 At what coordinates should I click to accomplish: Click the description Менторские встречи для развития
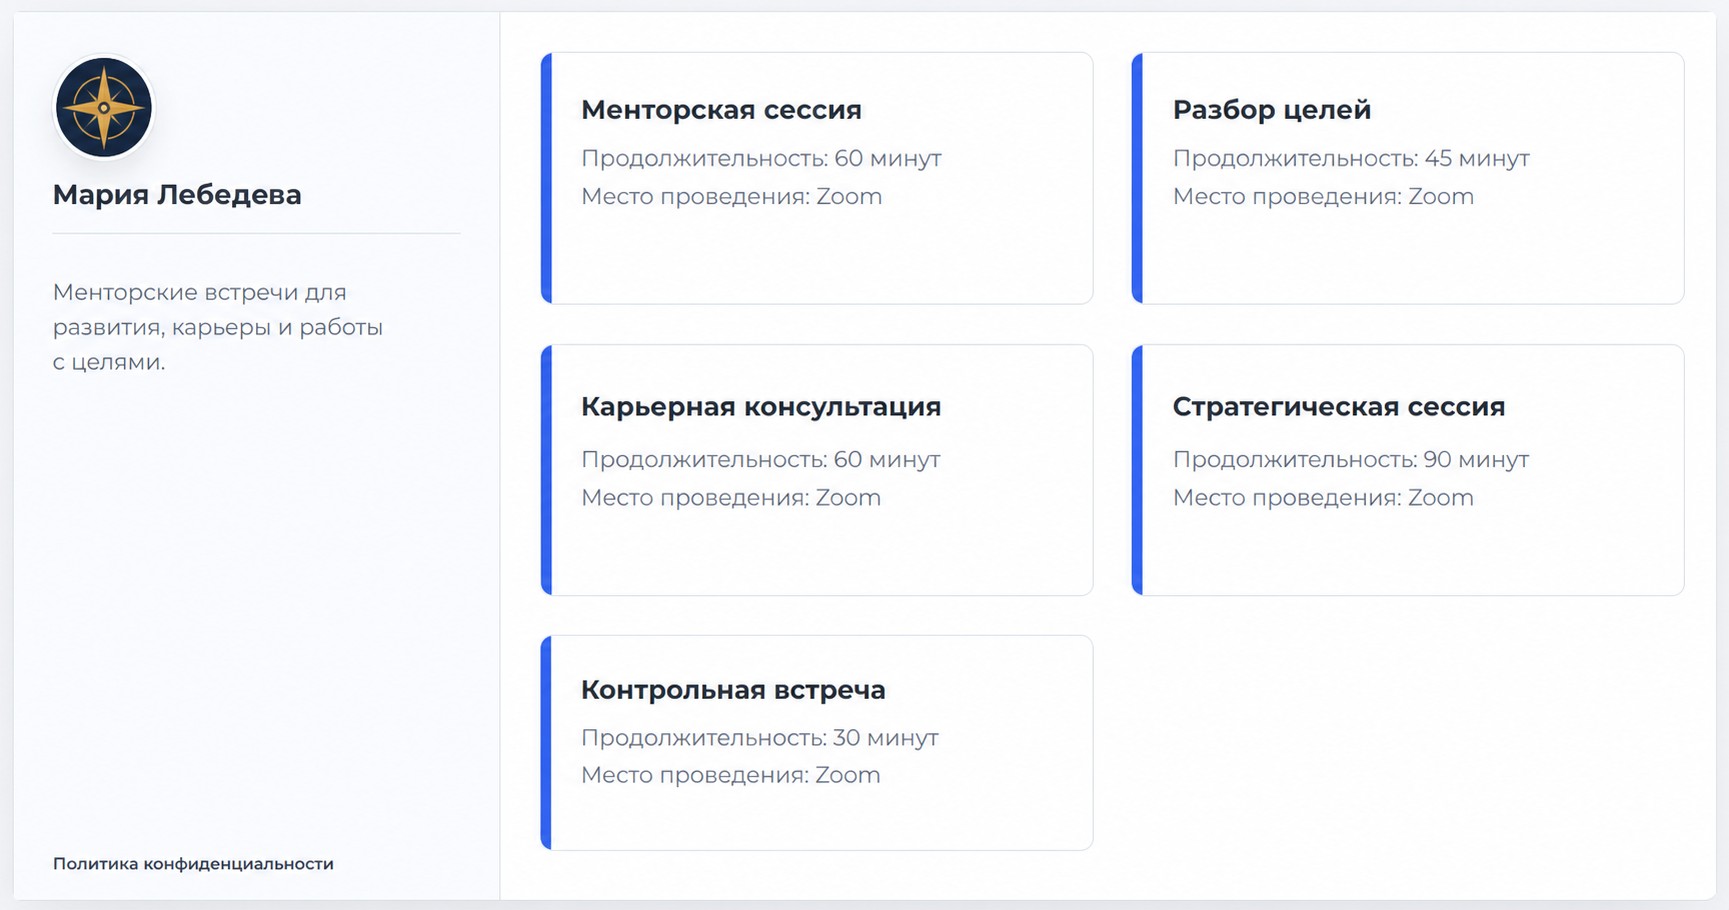pyautogui.click(x=218, y=327)
